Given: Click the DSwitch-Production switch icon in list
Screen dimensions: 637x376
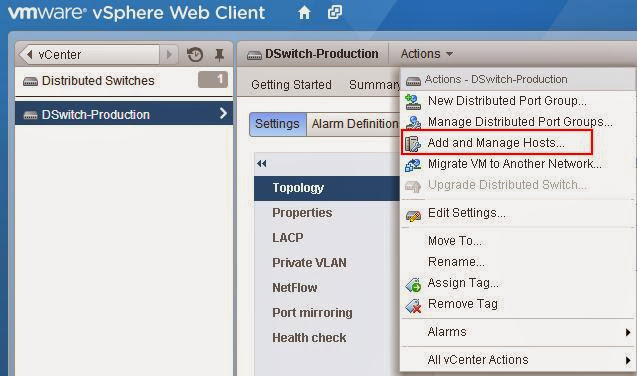Looking at the screenshot, I should [x=30, y=115].
